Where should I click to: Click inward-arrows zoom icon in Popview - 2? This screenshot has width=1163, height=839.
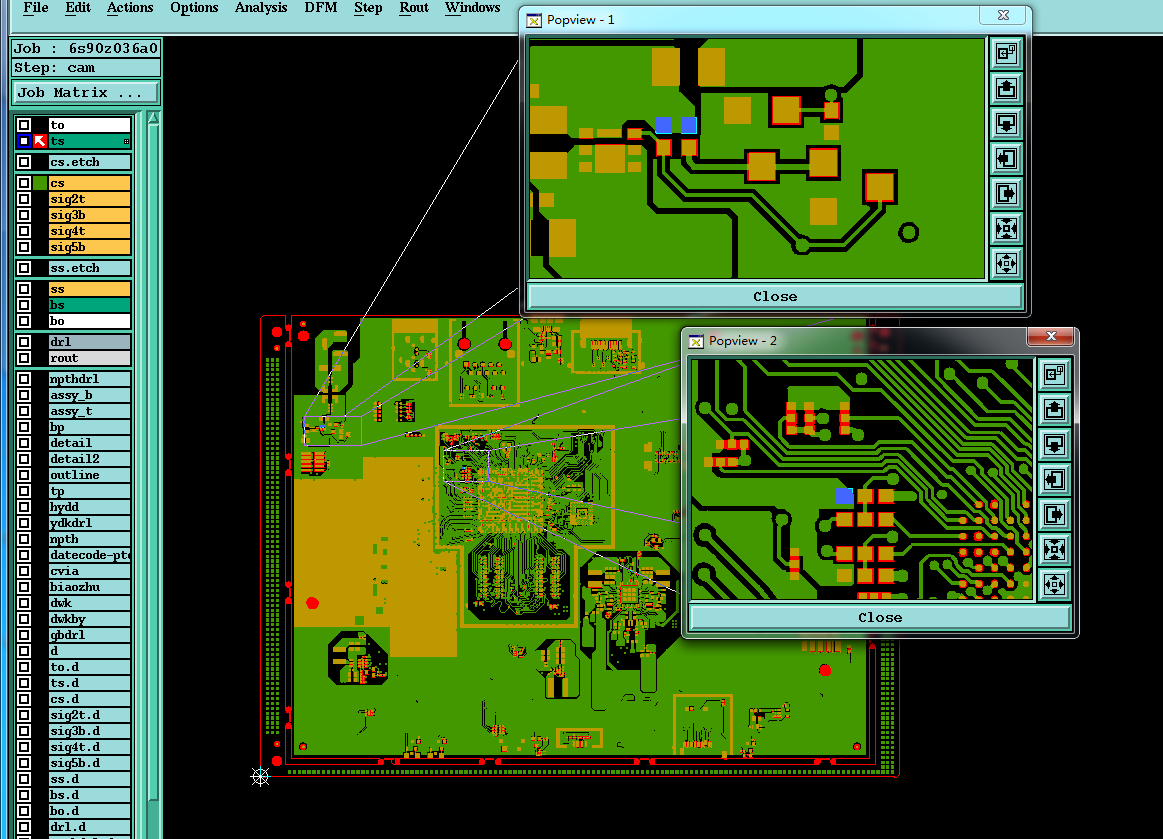coord(1054,549)
